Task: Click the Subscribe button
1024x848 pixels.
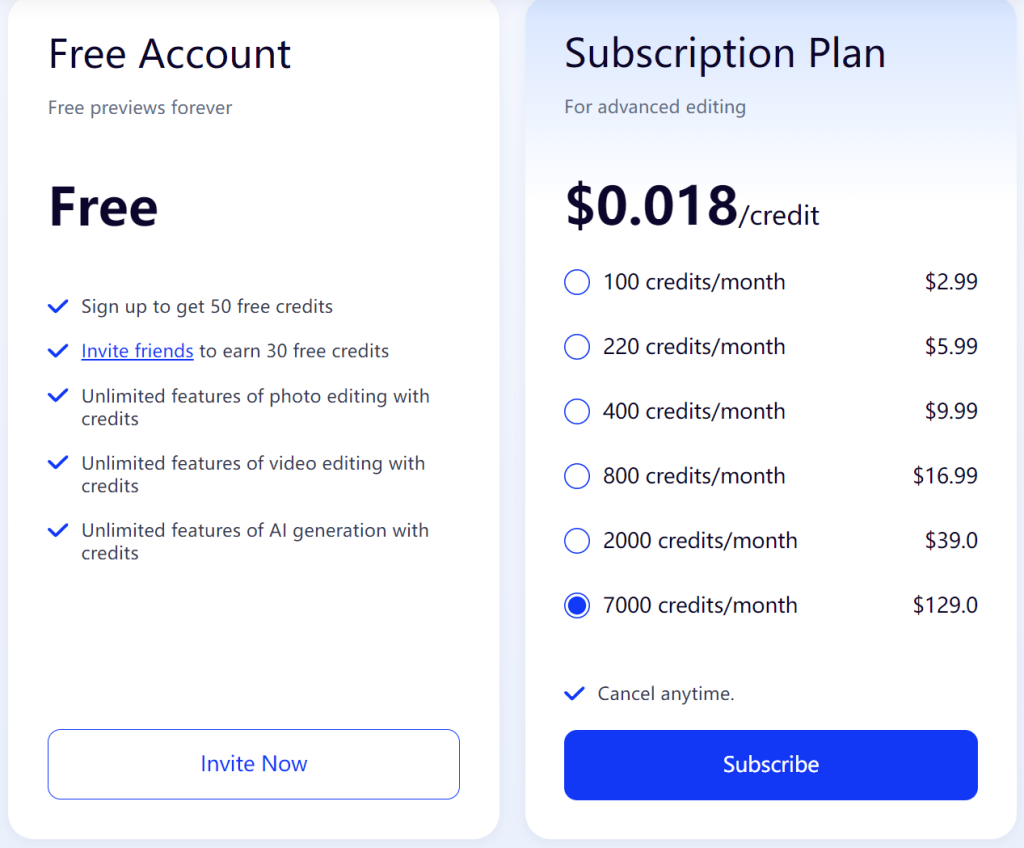Action: coord(770,764)
